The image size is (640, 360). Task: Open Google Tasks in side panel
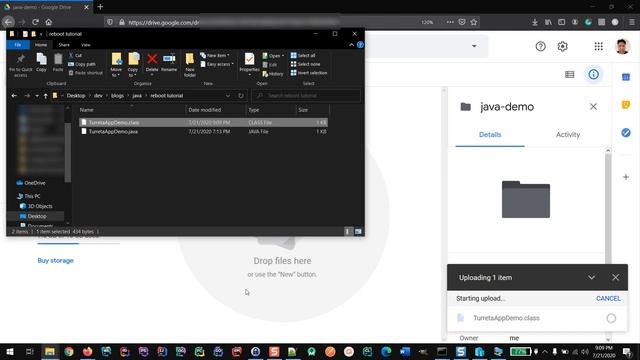(626, 133)
